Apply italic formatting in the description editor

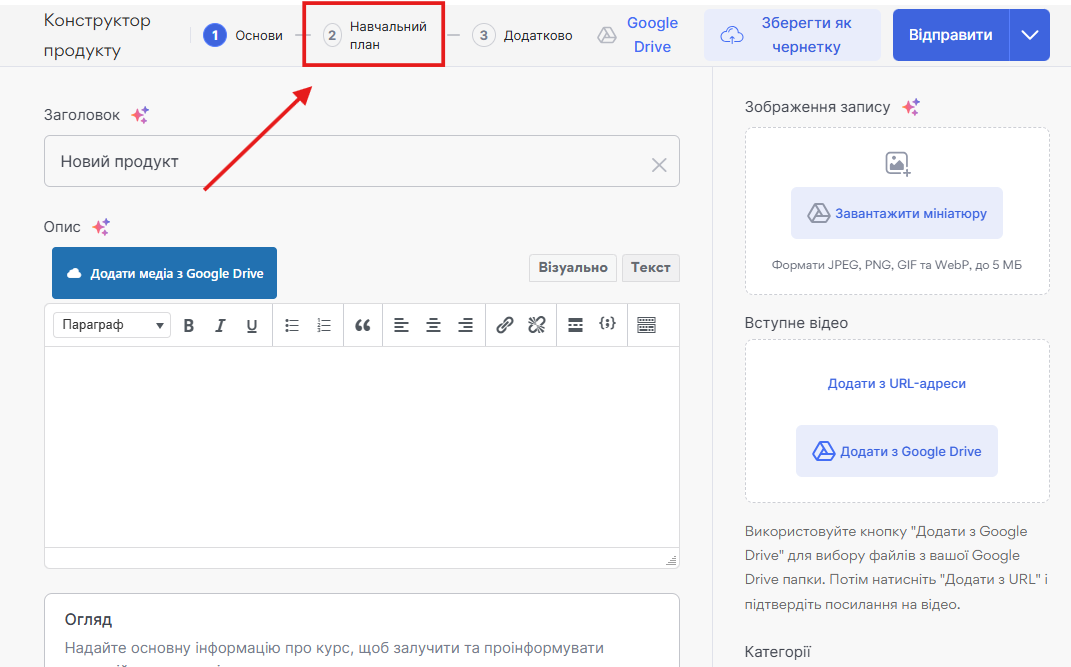[220, 325]
